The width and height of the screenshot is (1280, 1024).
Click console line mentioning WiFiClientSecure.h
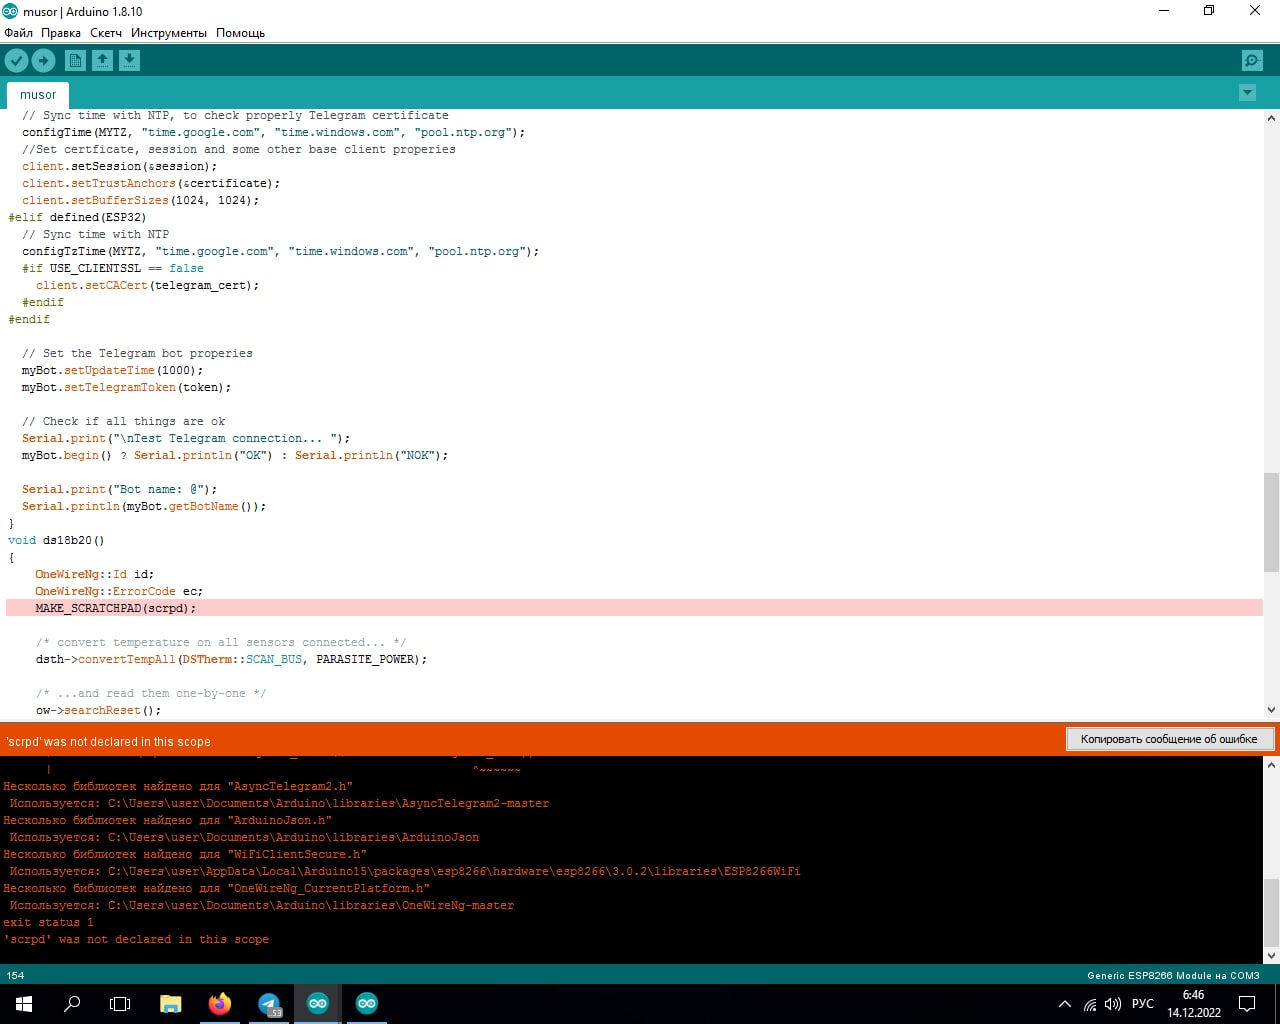click(185, 854)
